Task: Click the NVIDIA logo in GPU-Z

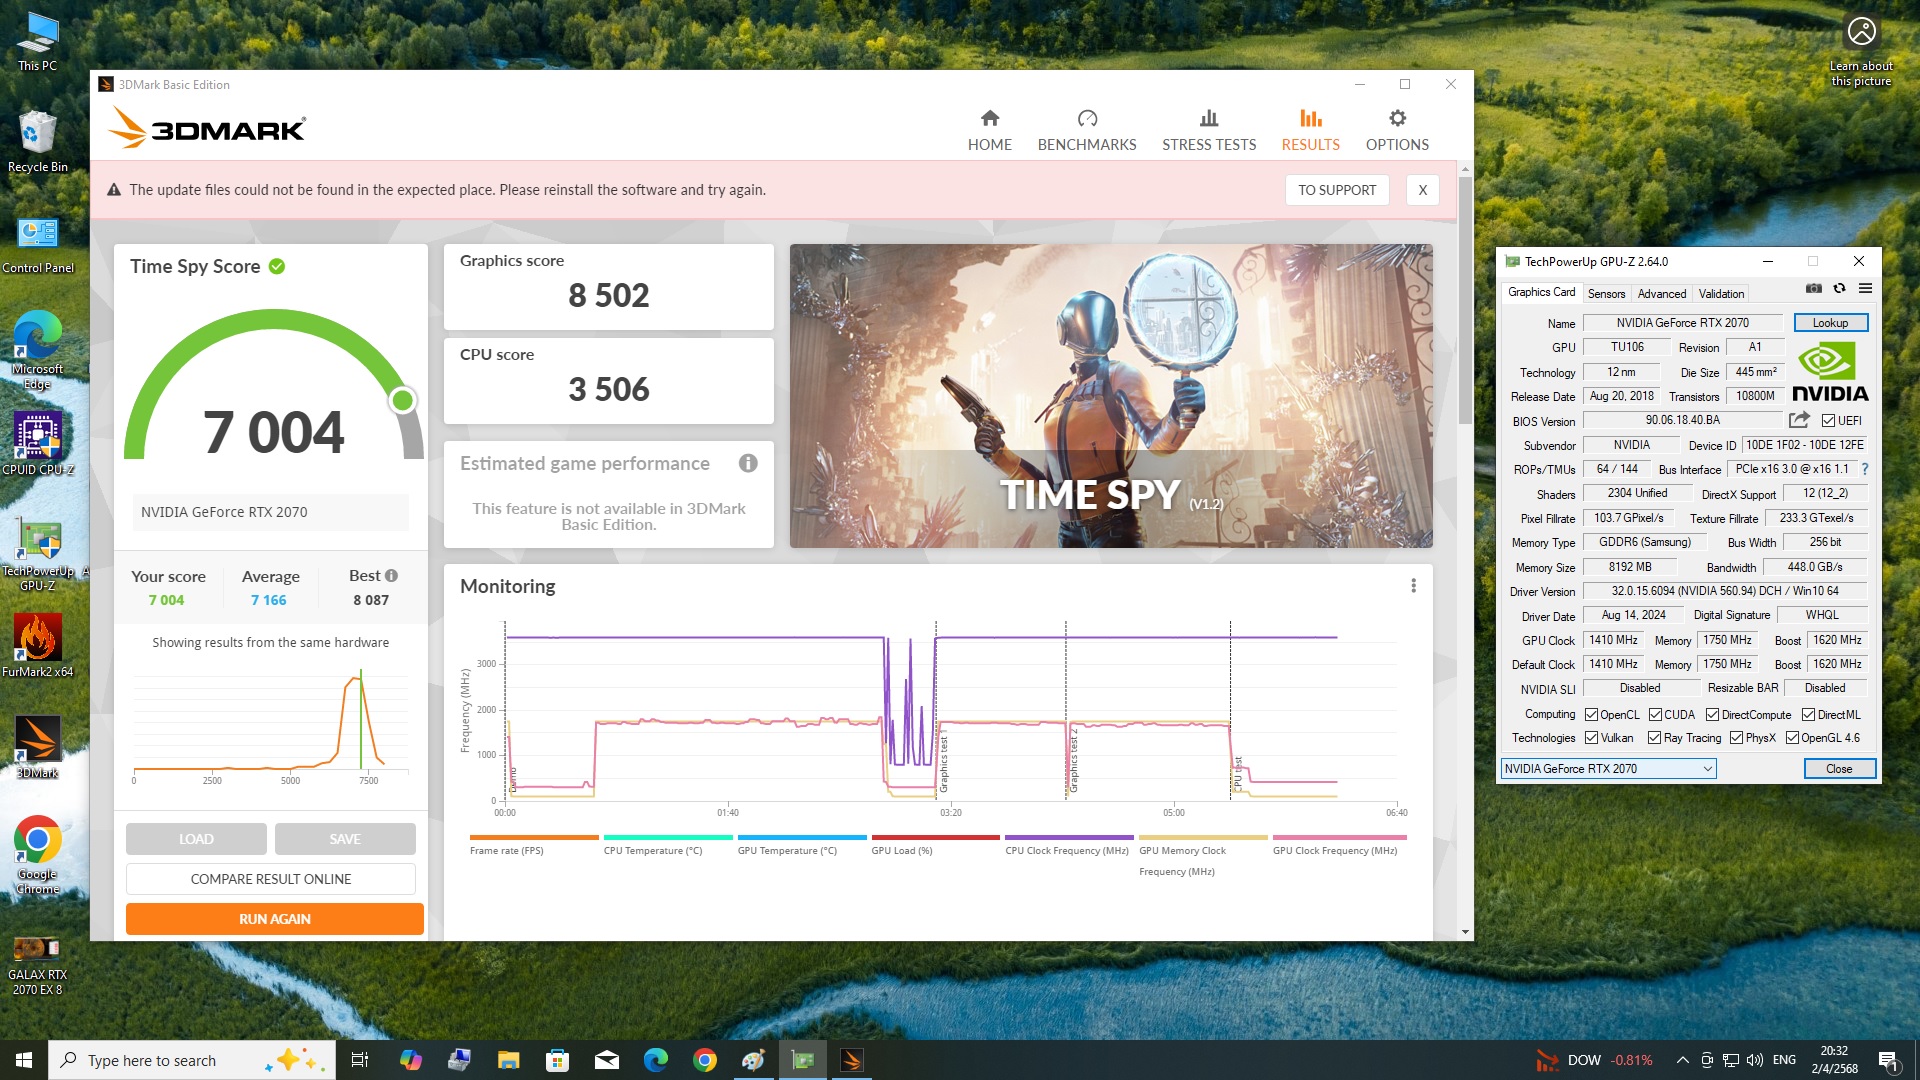Action: [1829, 372]
